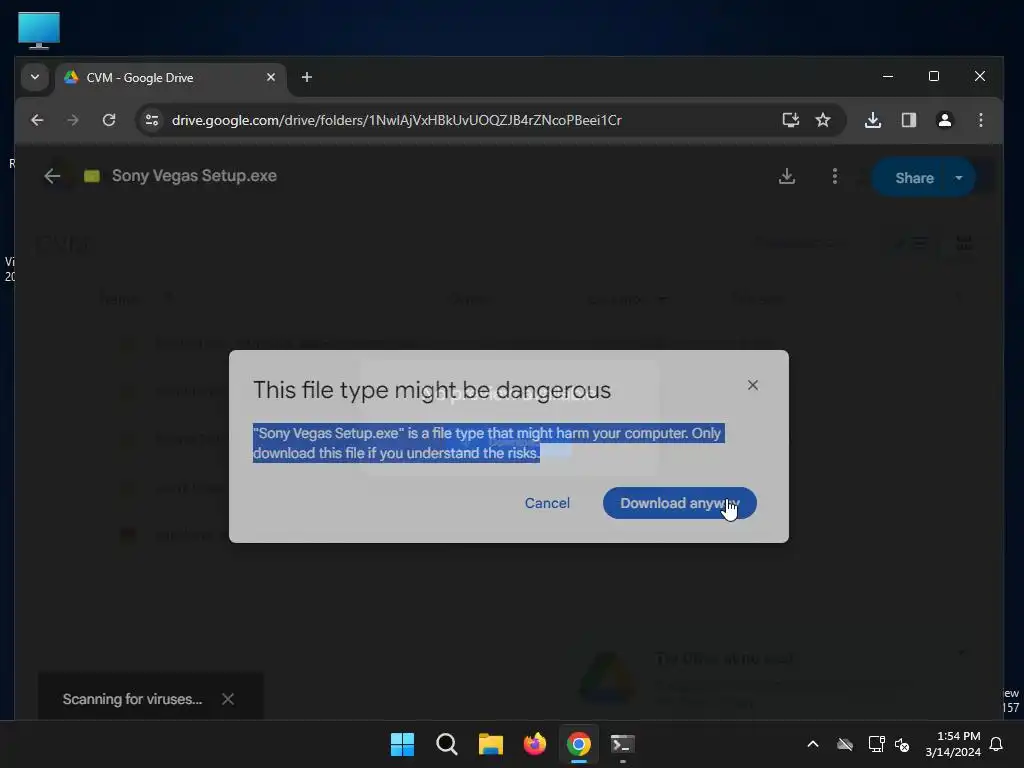Go back from Sony Vegas Setup.exe preview
Image resolution: width=1024 pixels, height=768 pixels.
(x=52, y=176)
